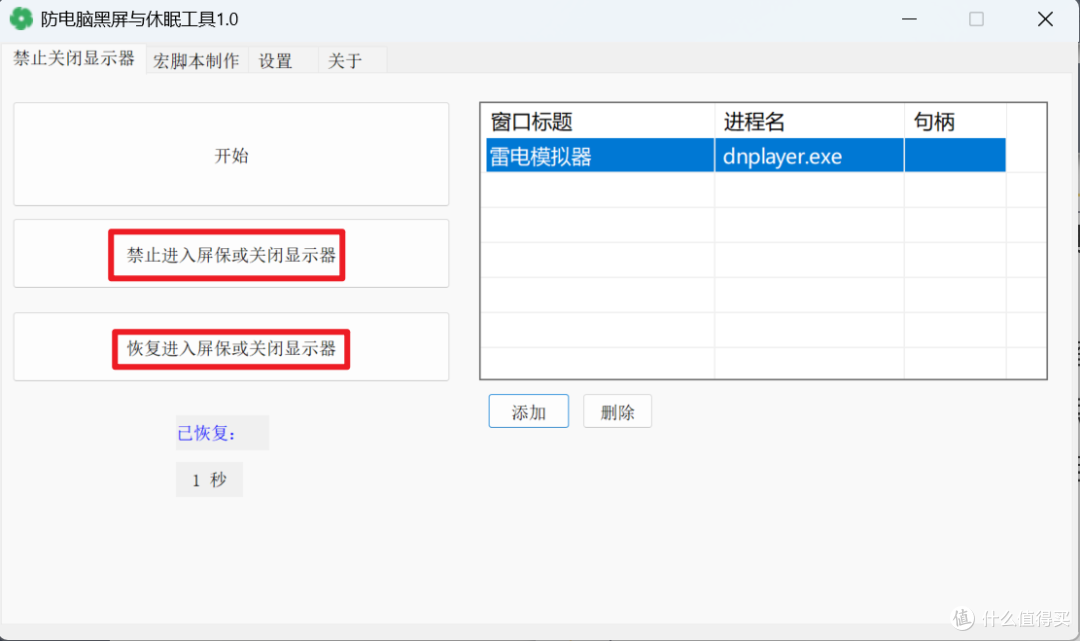The image size is (1080, 641).
Task: Select the 雷电模拟器 table cell
Action: (x=600, y=156)
